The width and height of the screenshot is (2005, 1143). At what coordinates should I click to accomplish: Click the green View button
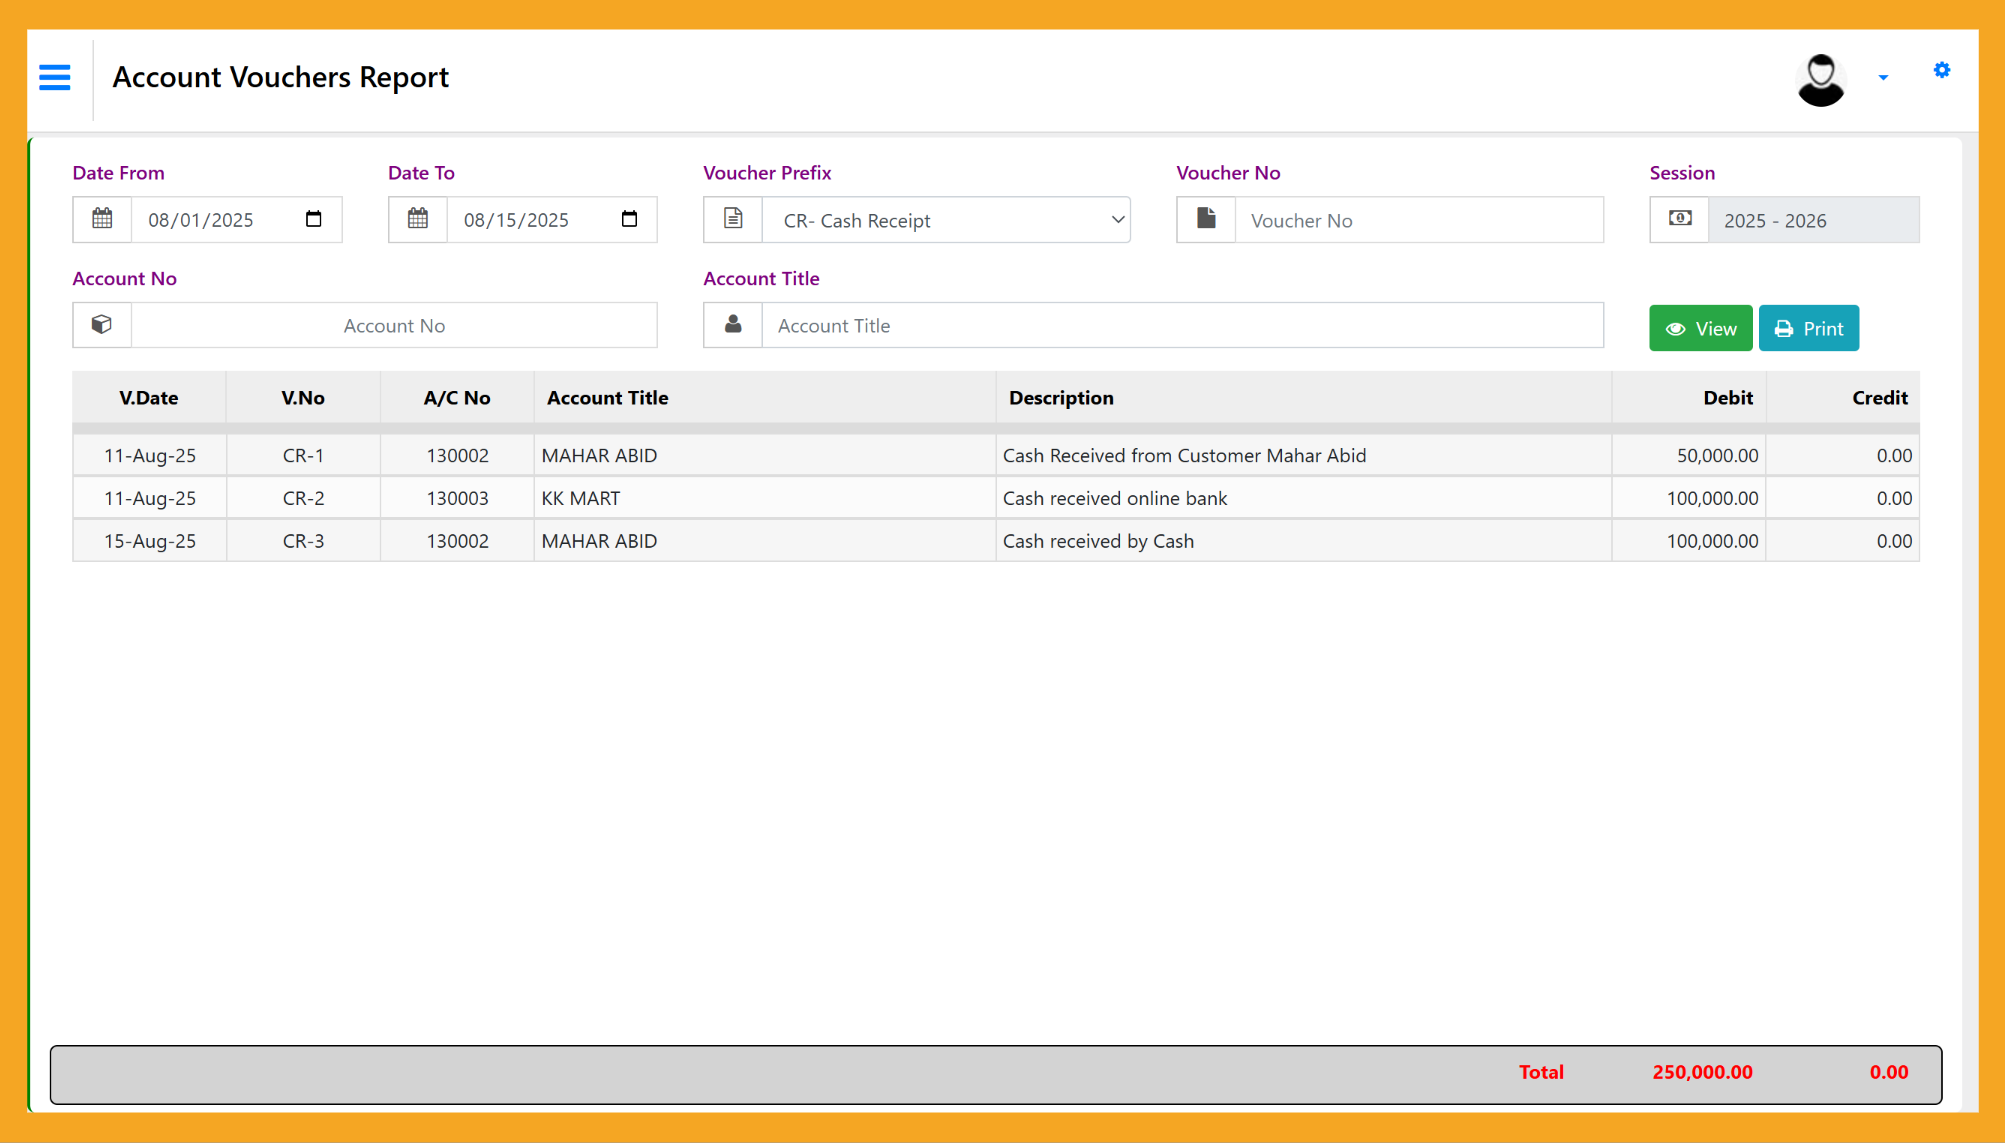point(1700,328)
